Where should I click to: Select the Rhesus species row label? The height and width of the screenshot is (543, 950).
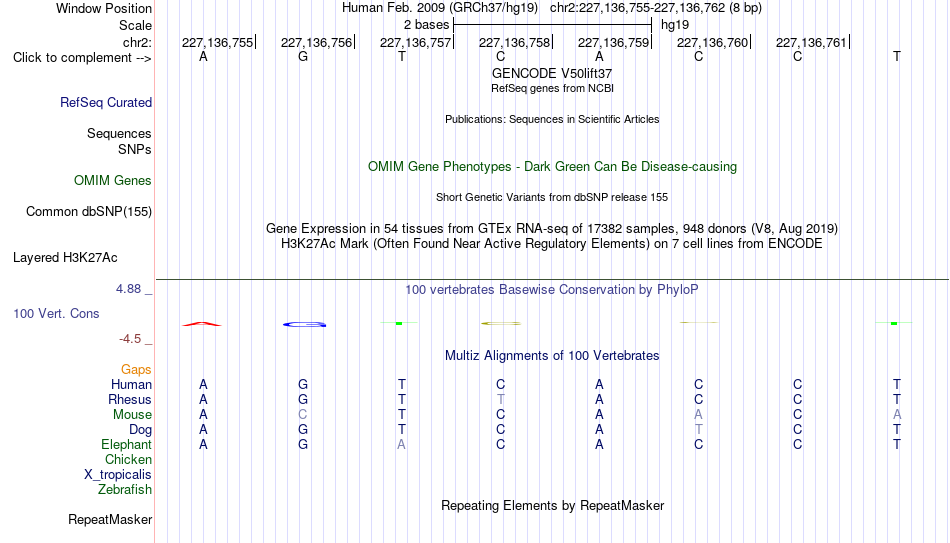coord(130,399)
